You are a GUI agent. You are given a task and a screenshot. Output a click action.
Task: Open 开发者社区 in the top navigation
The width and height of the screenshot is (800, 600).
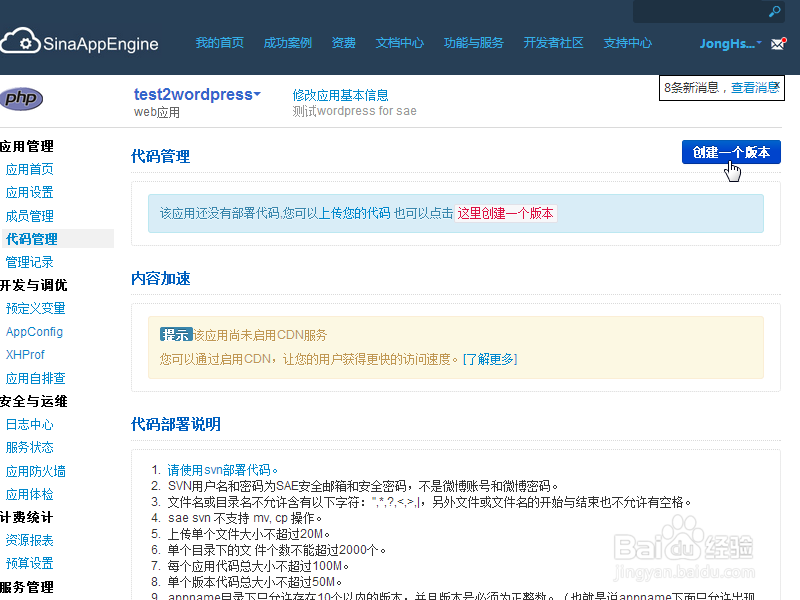[553, 43]
